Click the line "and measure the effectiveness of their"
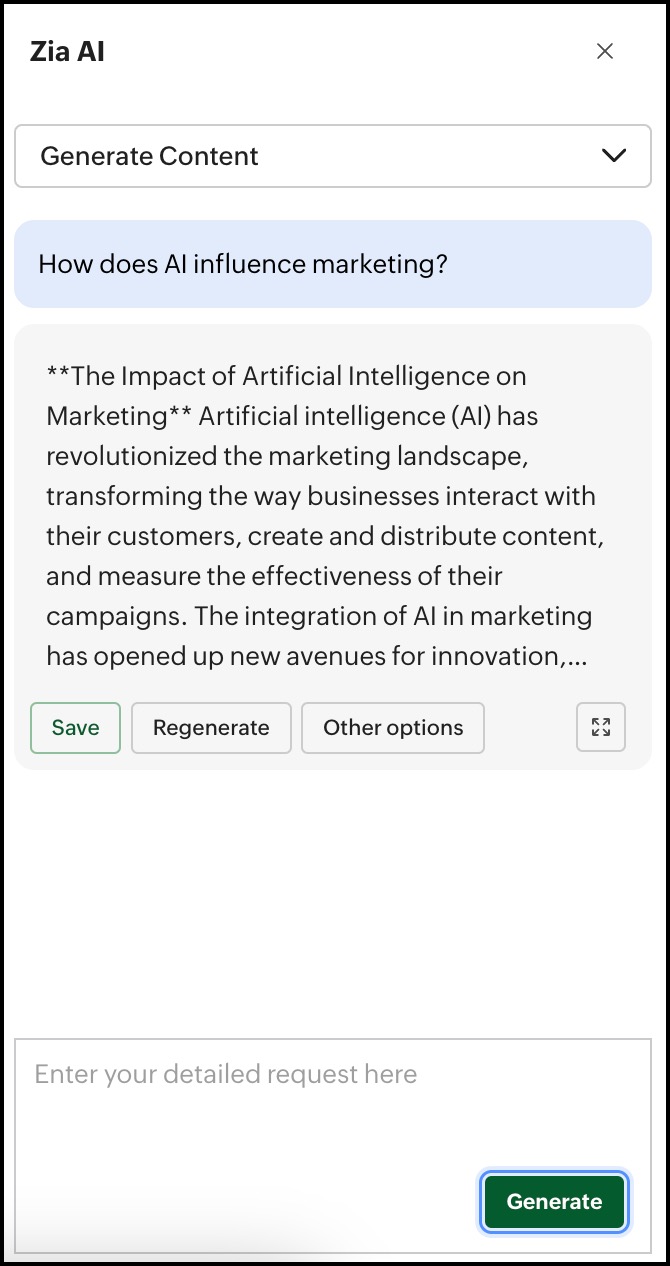 click(x=274, y=576)
